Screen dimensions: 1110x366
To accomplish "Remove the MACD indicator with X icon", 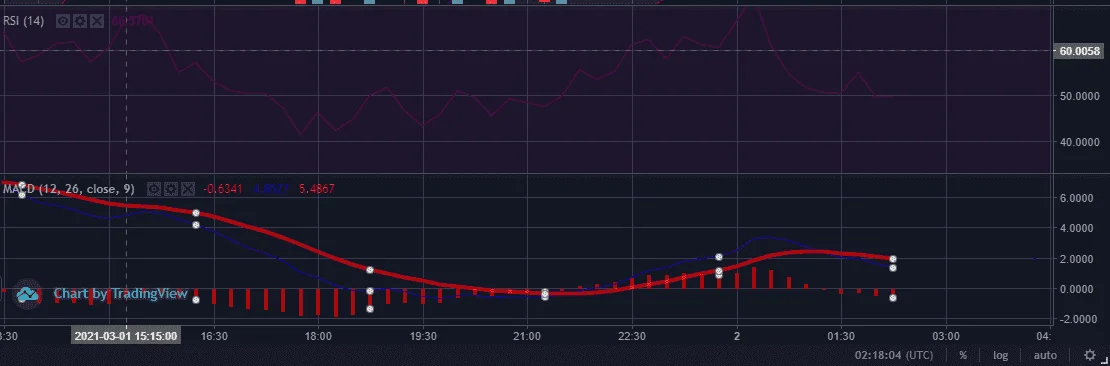I will tap(188, 189).
